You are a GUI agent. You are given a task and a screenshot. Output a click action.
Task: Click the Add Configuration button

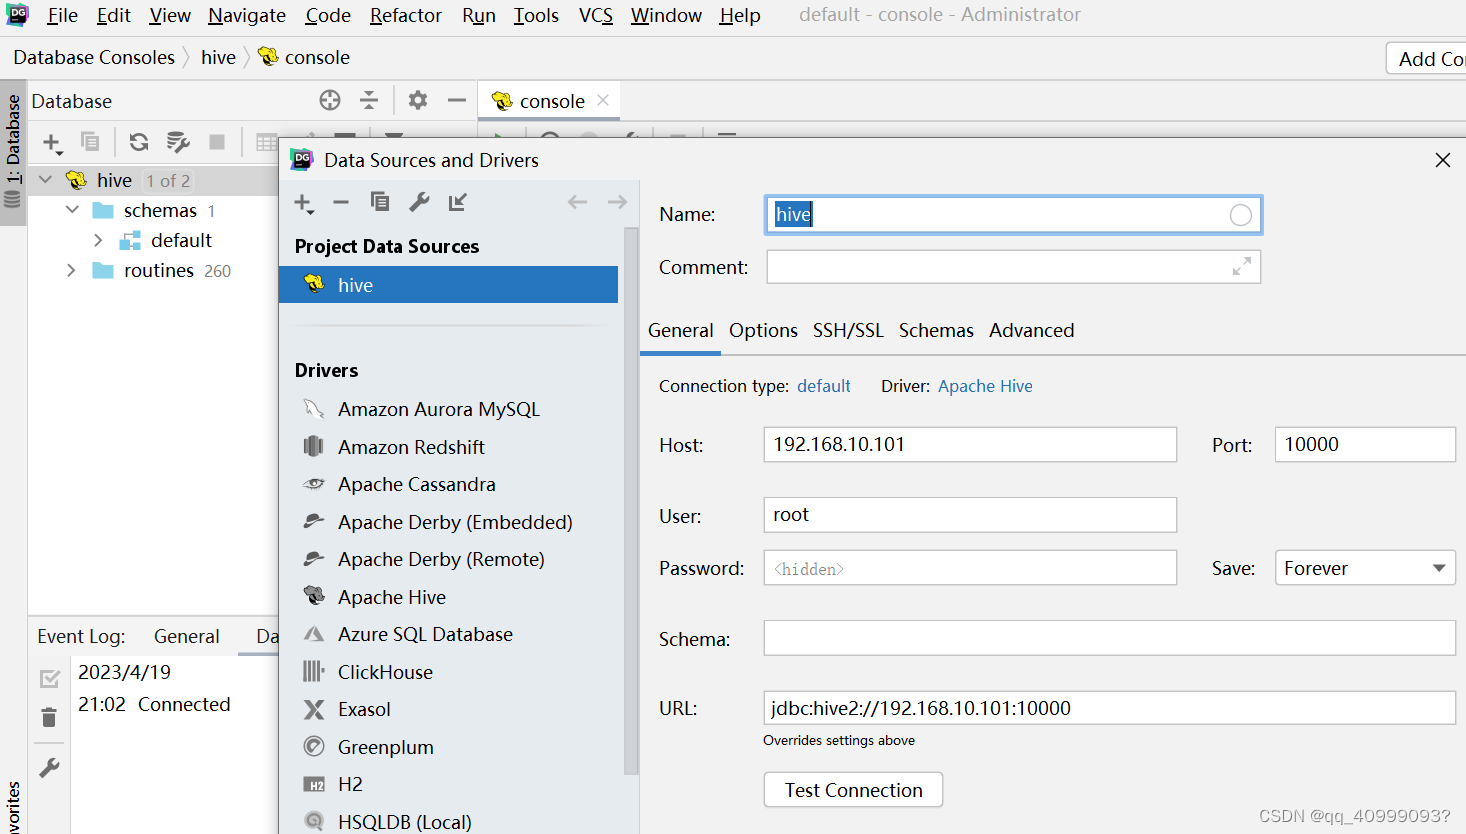pyautogui.click(x=1427, y=58)
